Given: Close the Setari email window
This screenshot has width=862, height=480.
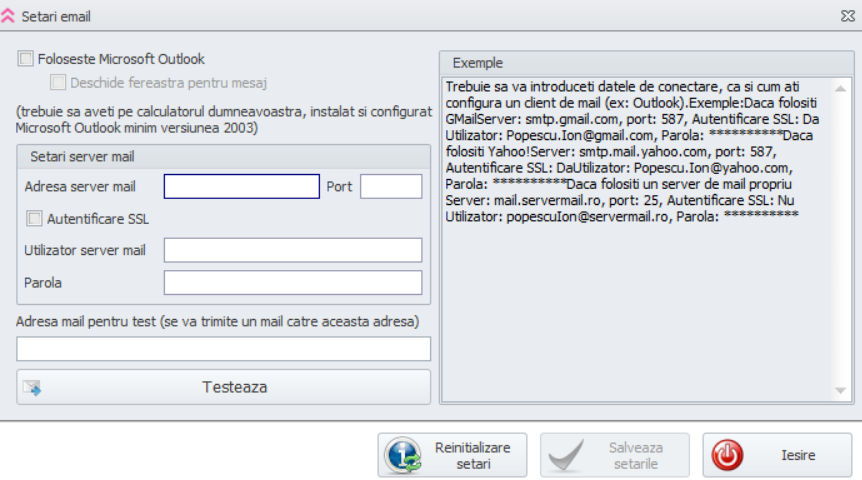Looking at the screenshot, I should point(847,15).
